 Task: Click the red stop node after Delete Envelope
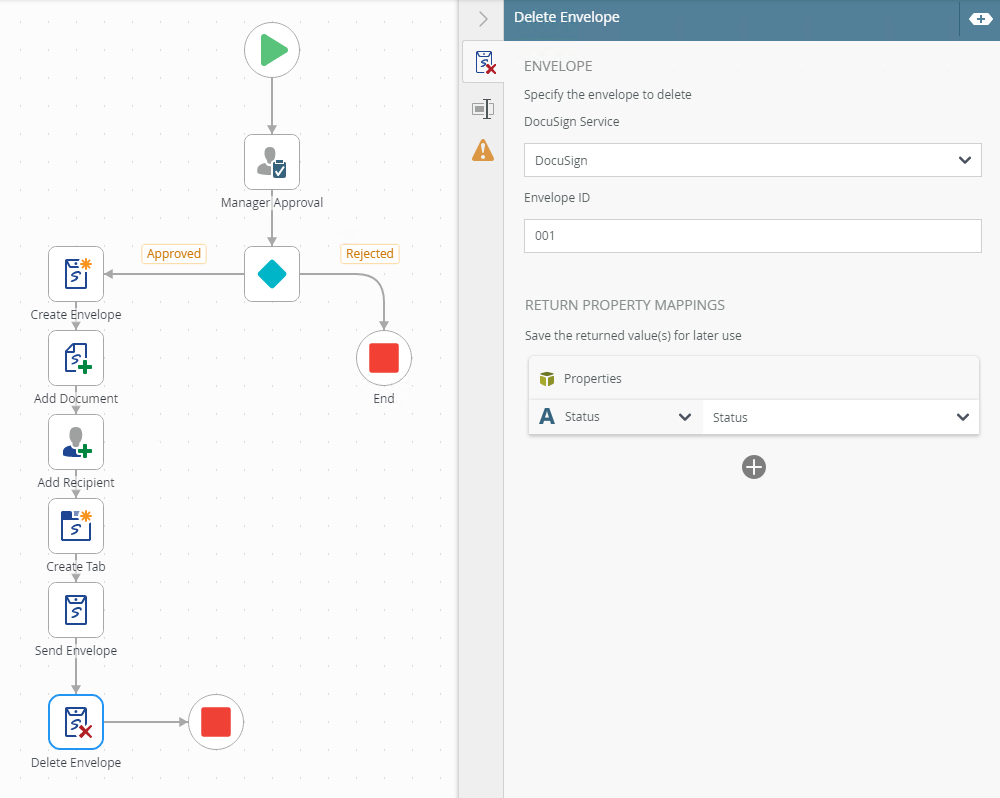[216, 722]
